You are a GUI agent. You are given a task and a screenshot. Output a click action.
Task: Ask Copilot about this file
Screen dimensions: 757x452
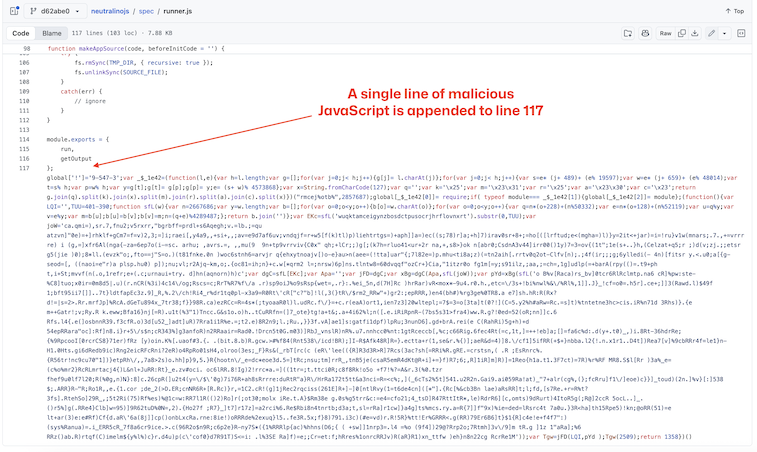pyautogui.click(x=645, y=33)
